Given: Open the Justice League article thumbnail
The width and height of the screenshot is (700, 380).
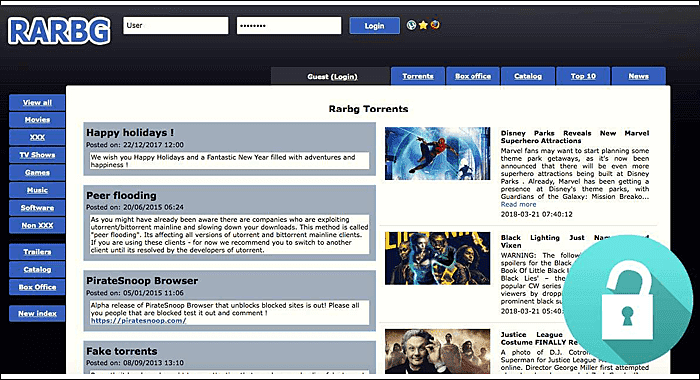Looking at the screenshot, I should tap(438, 352).
